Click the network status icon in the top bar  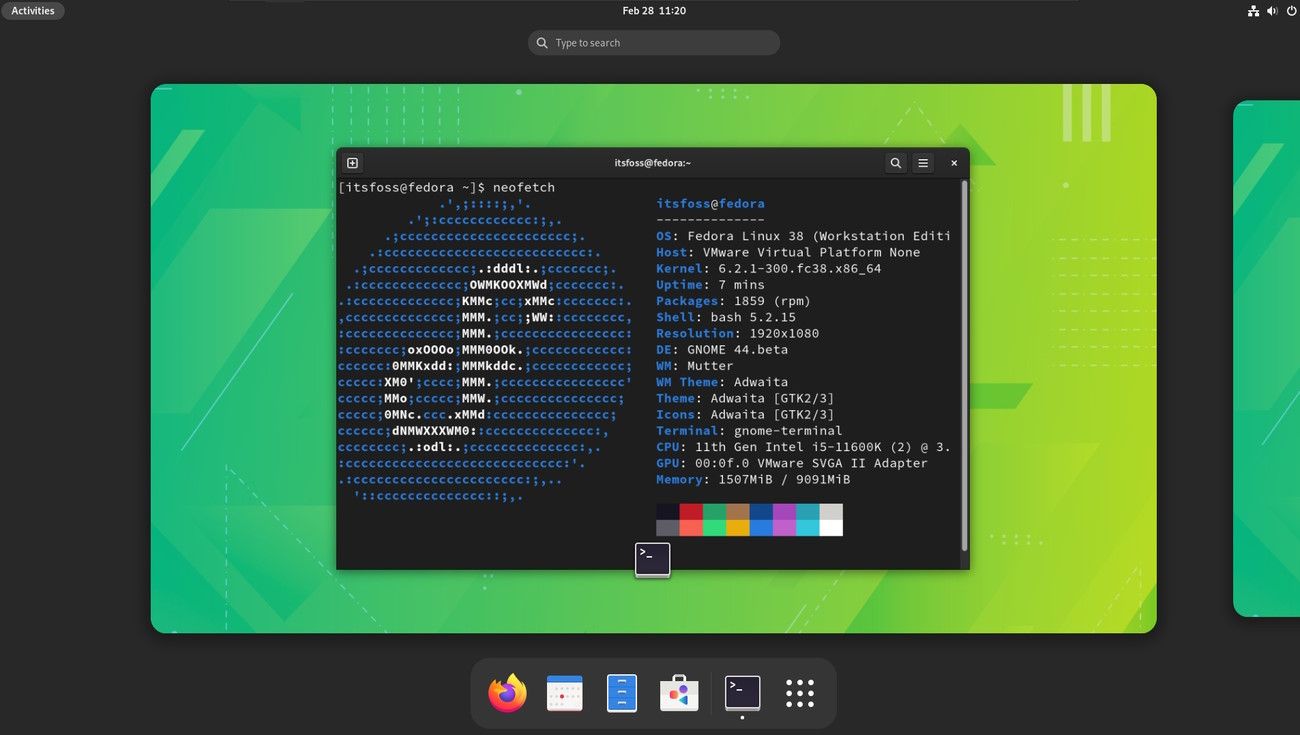(x=1253, y=11)
